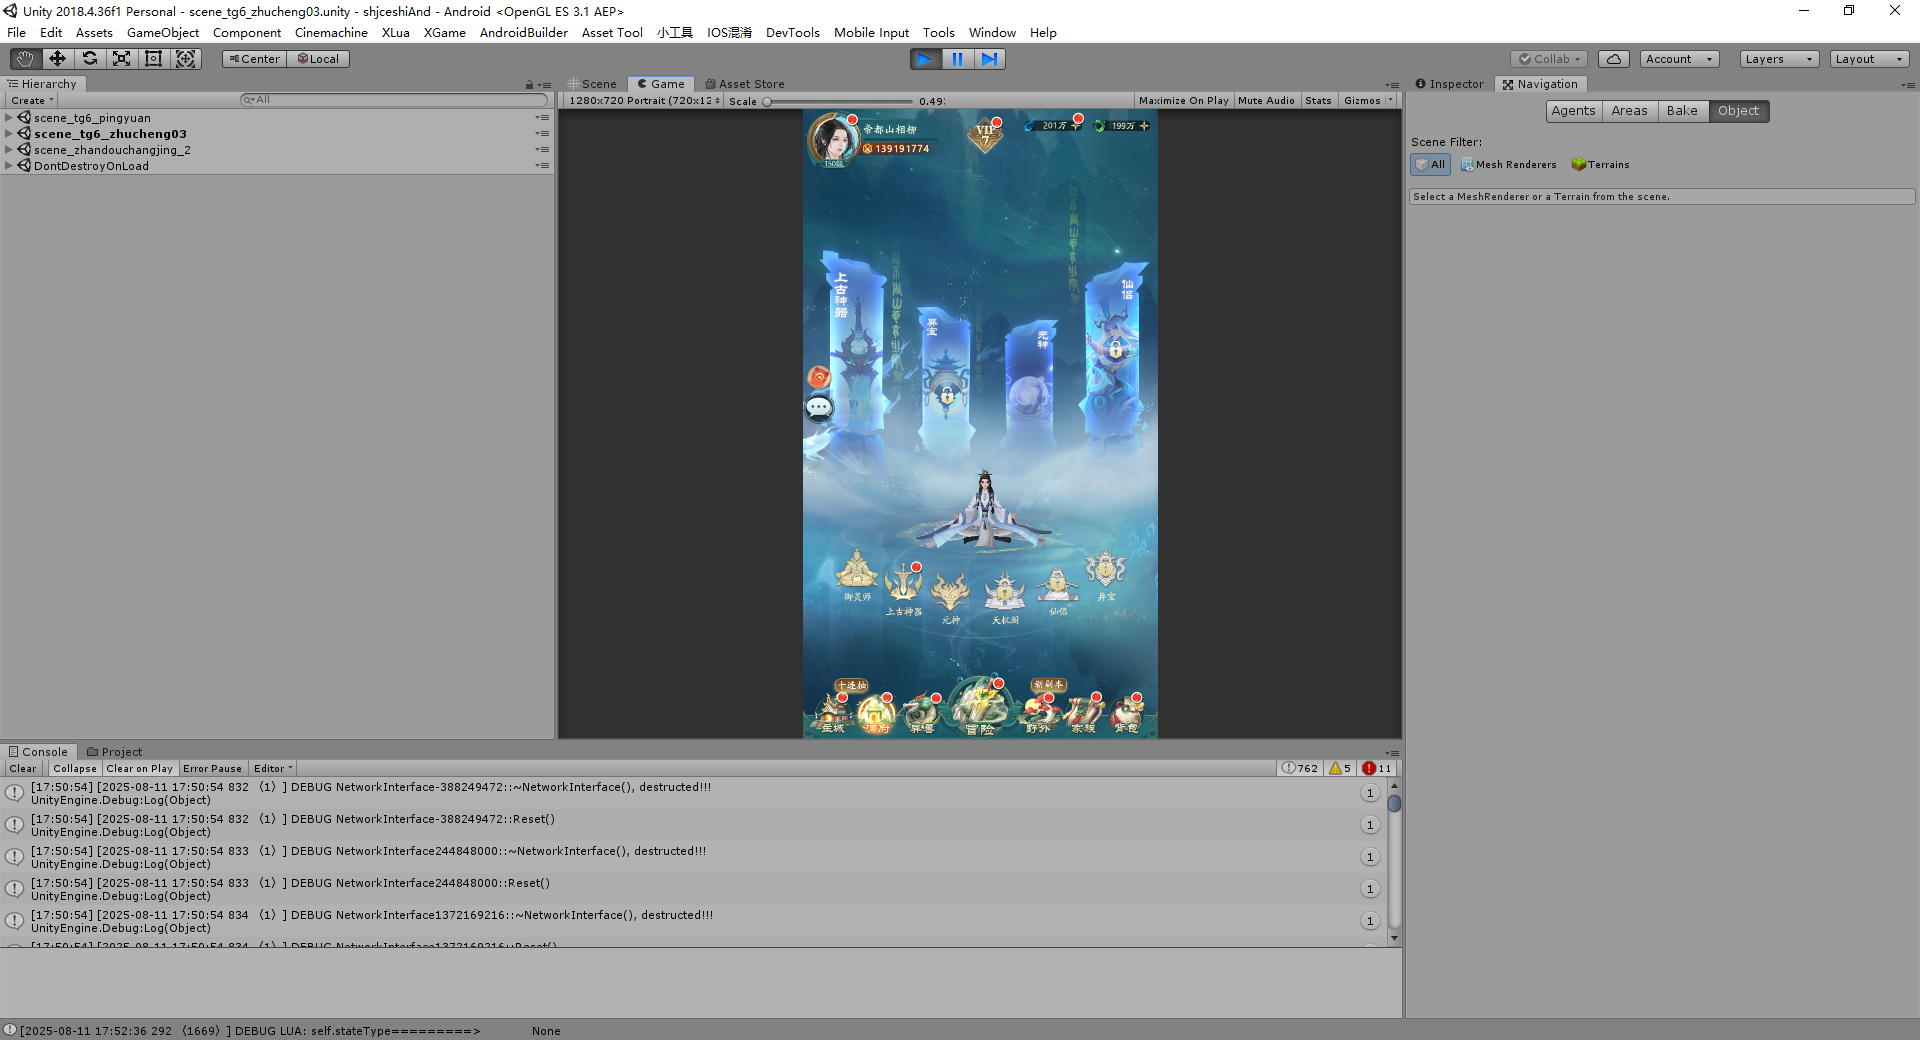Click the 元神 flame icon in game
The height and width of the screenshot is (1040, 1920).
950,598
